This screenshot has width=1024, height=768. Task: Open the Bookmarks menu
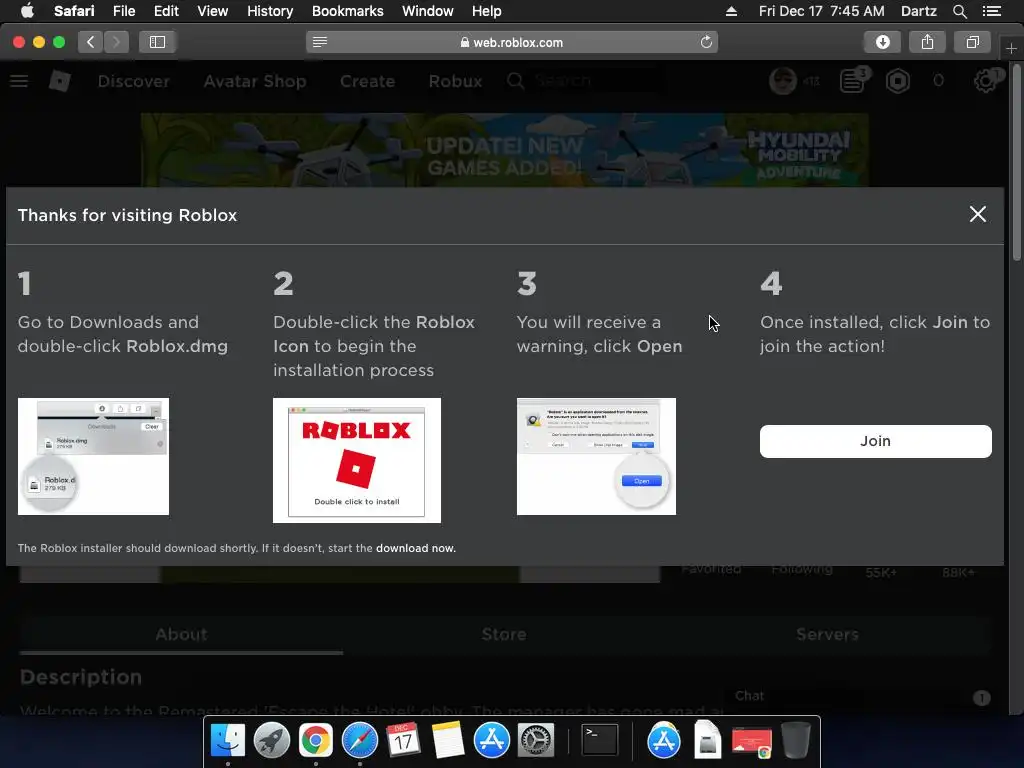pyautogui.click(x=347, y=11)
